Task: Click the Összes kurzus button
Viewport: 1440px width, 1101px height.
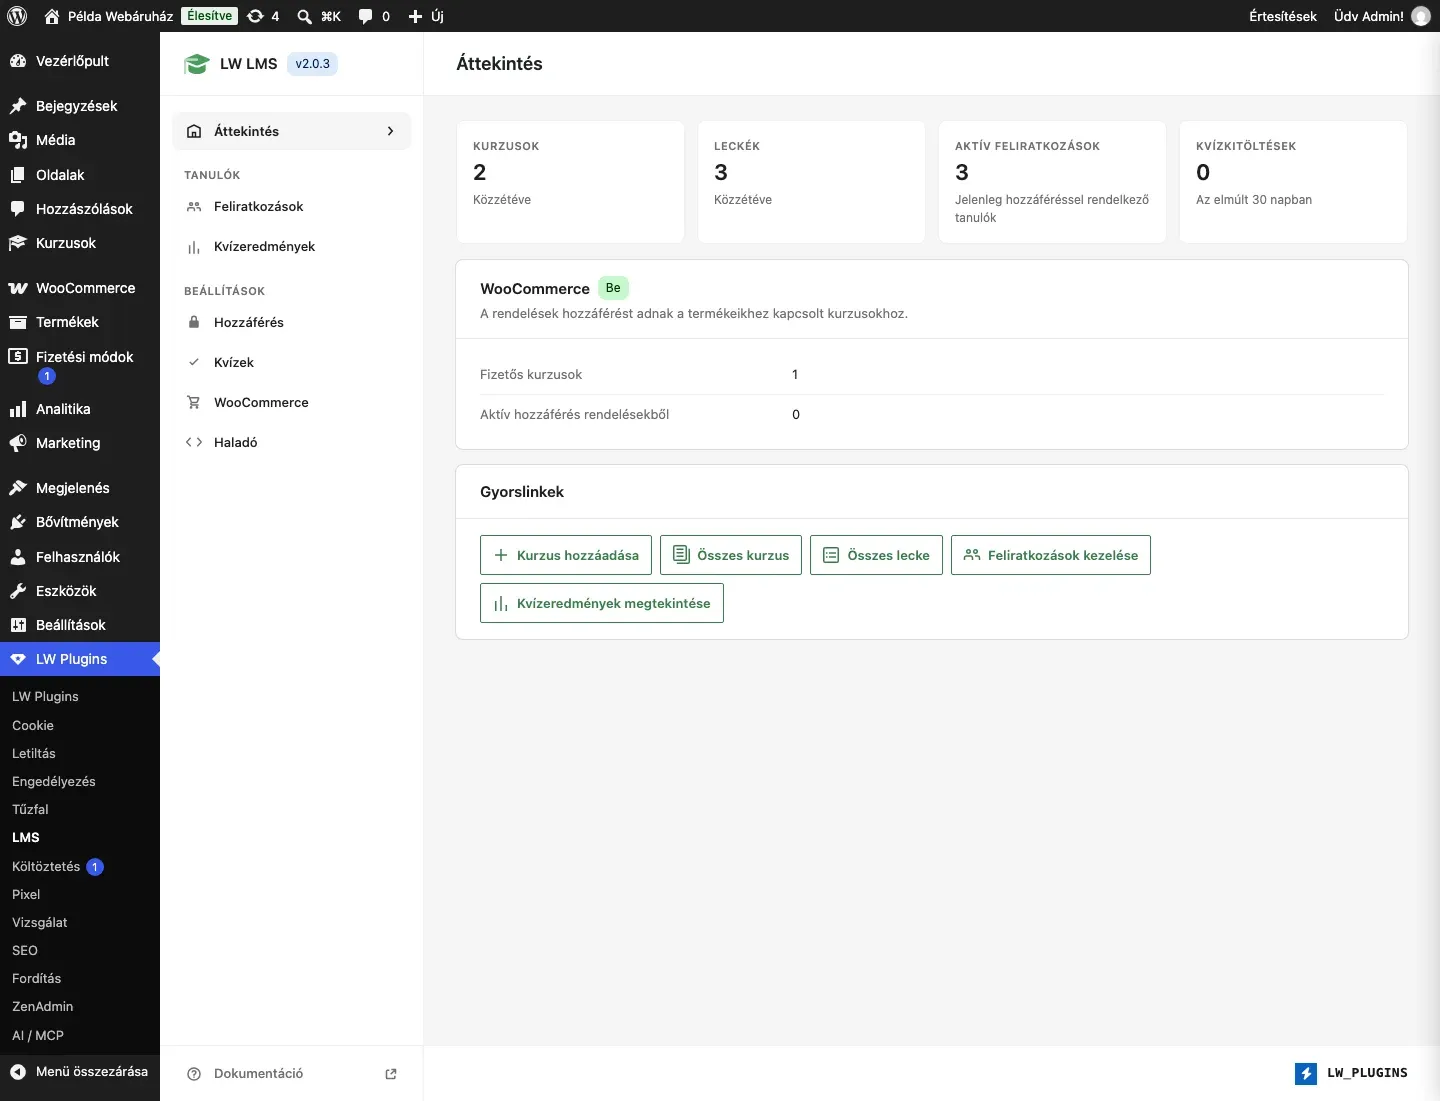Action: coord(731,555)
